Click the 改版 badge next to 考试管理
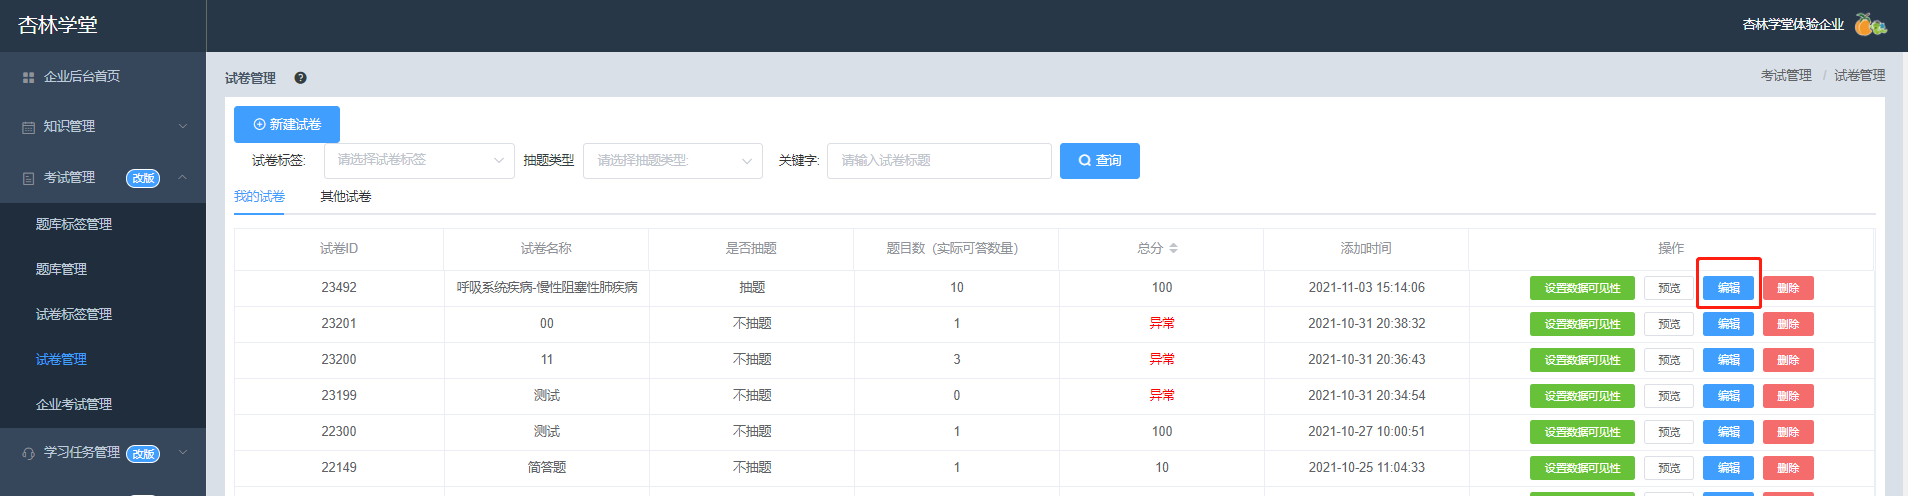 click(143, 178)
